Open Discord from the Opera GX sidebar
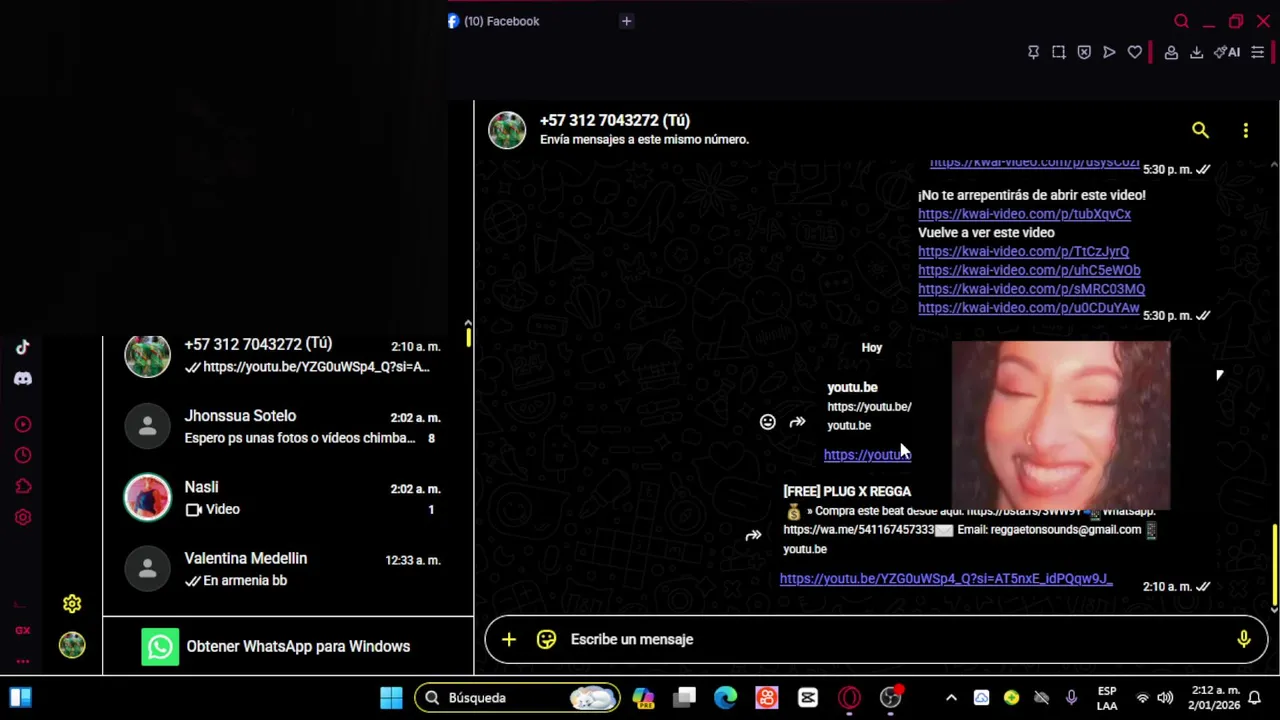This screenshot has width=1280, height=720. point(23,379)
